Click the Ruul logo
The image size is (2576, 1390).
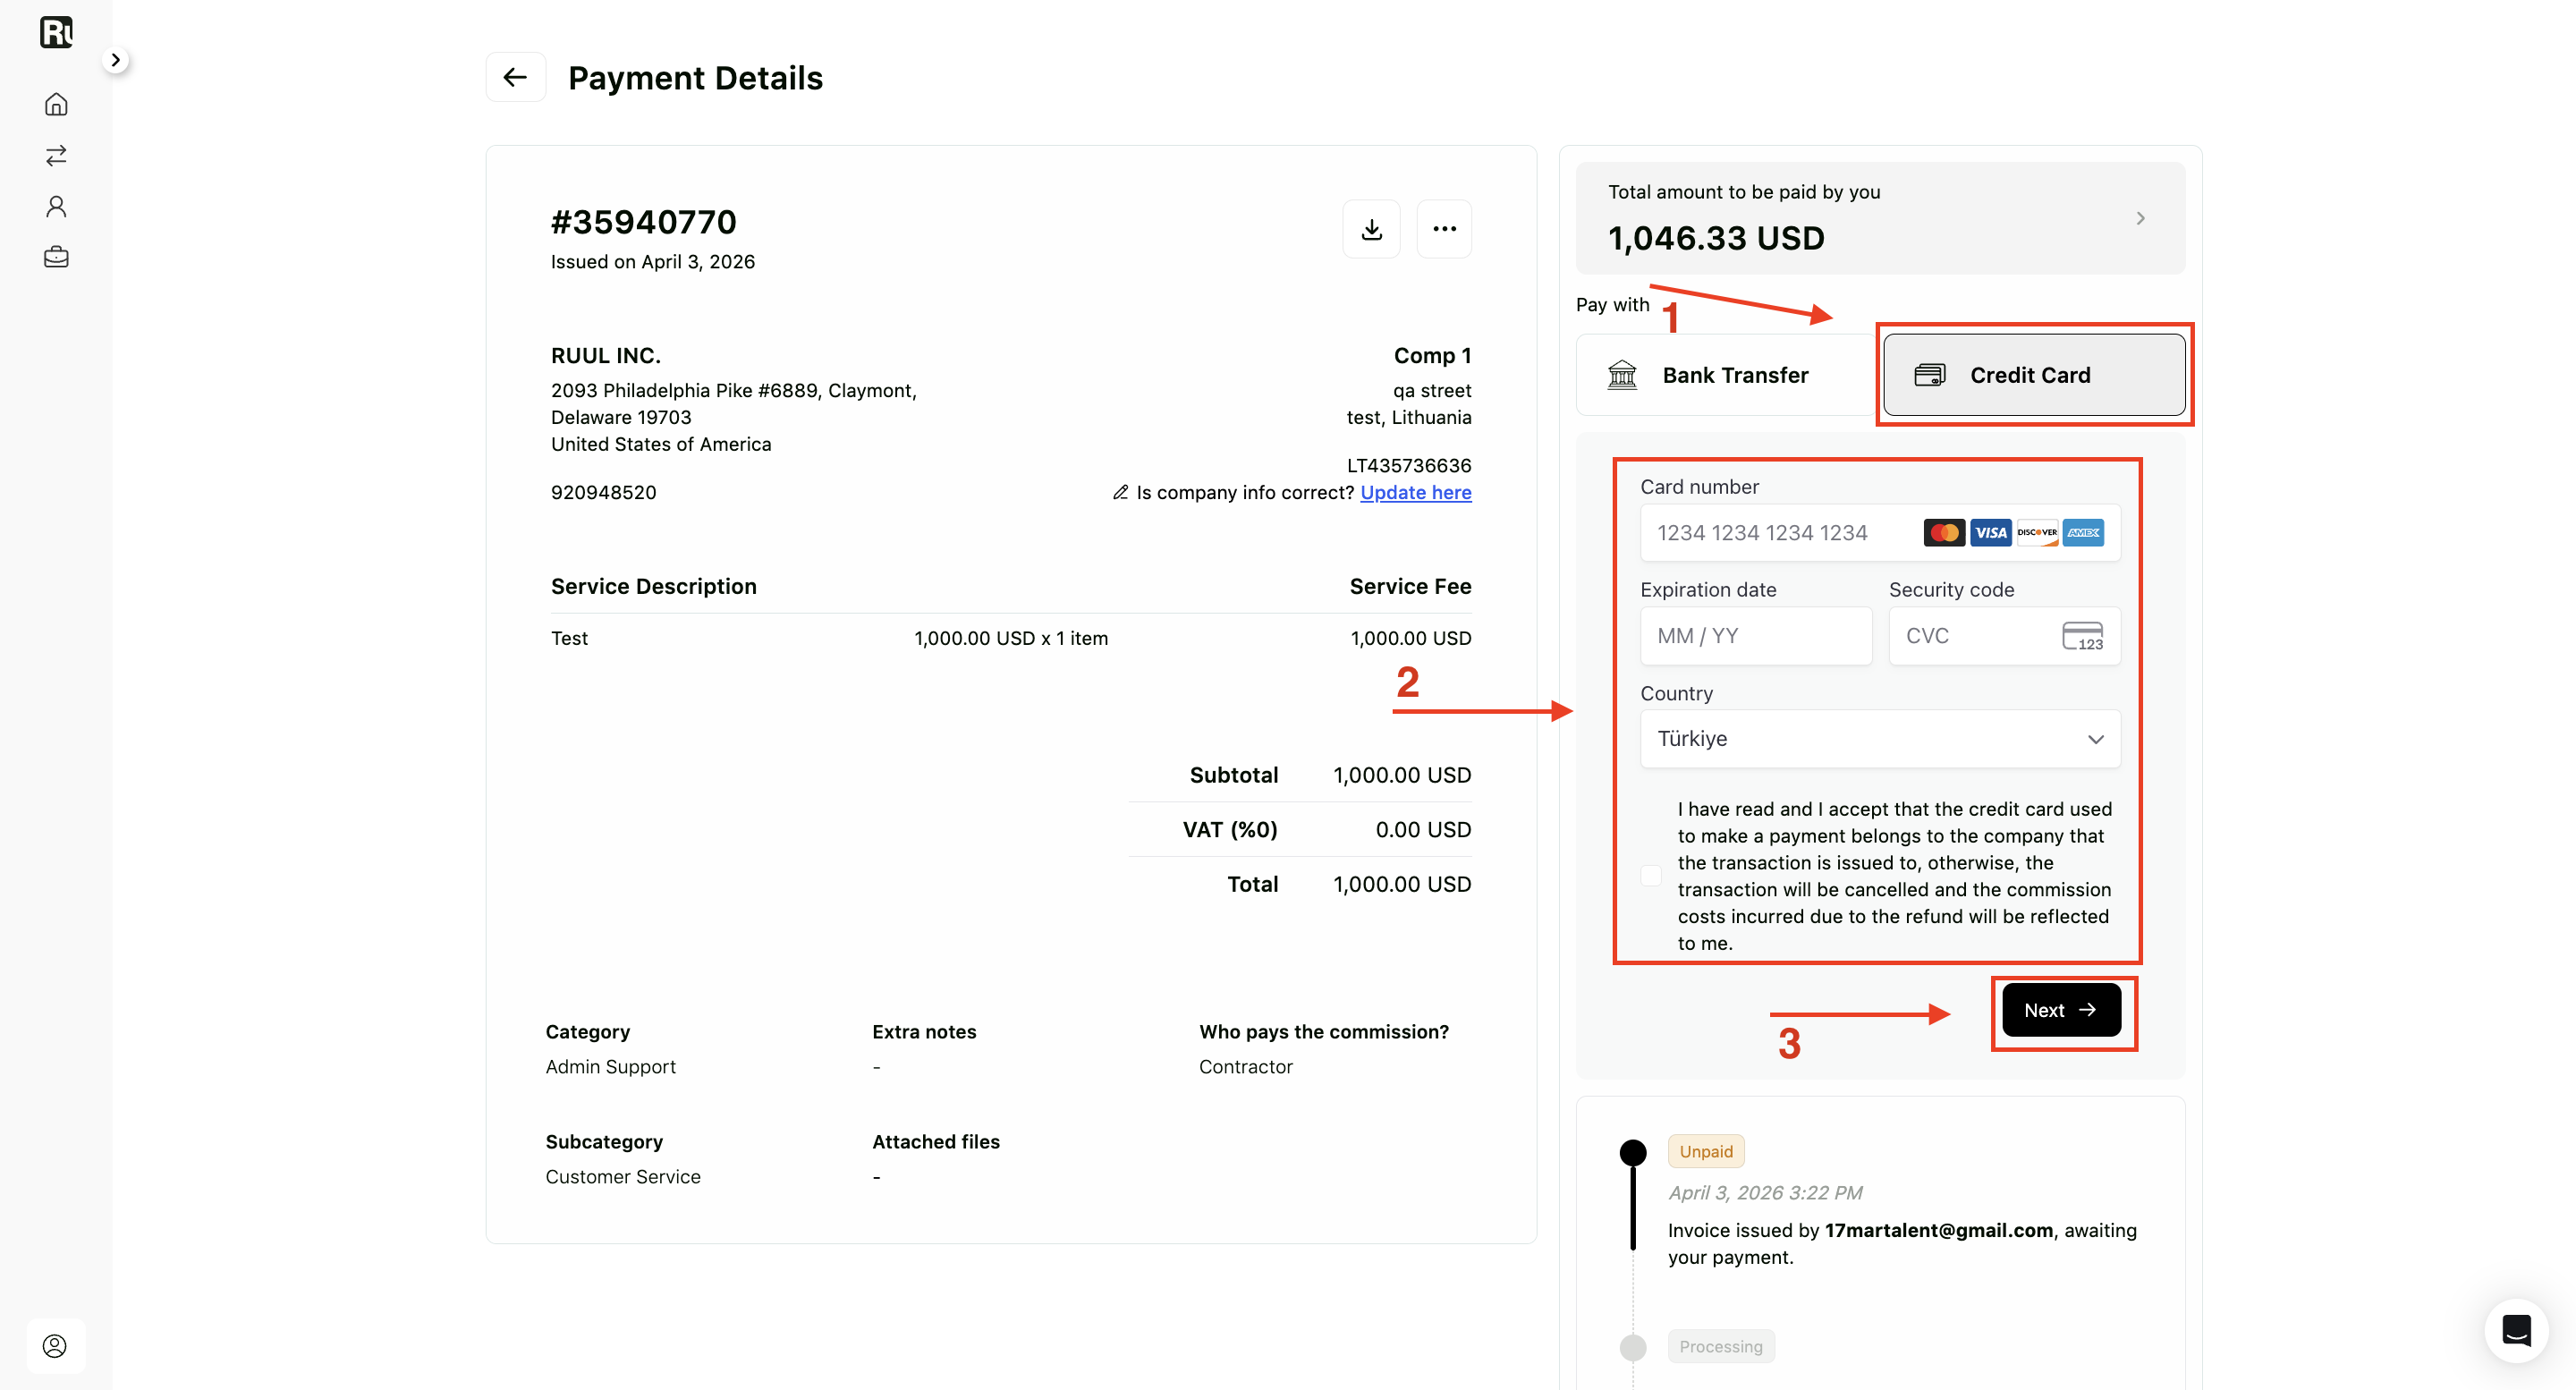(x=56, y=32)
